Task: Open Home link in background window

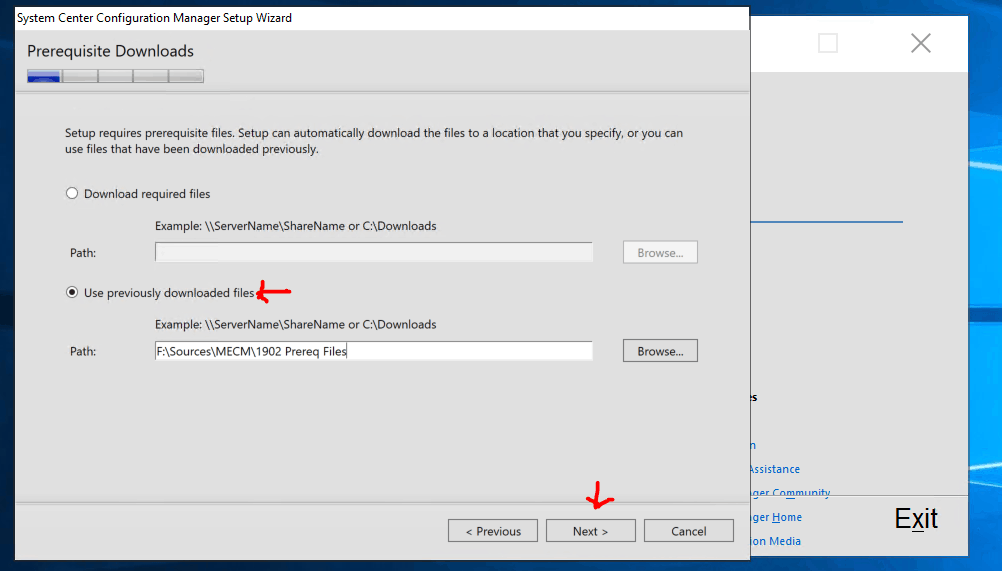Action: pyautogui.click(x=776, y=517)
